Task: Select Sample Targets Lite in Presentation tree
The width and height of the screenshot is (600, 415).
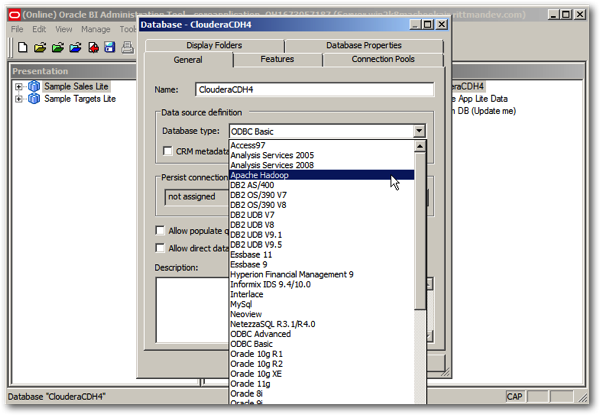Action: click(x=80, y=99)
